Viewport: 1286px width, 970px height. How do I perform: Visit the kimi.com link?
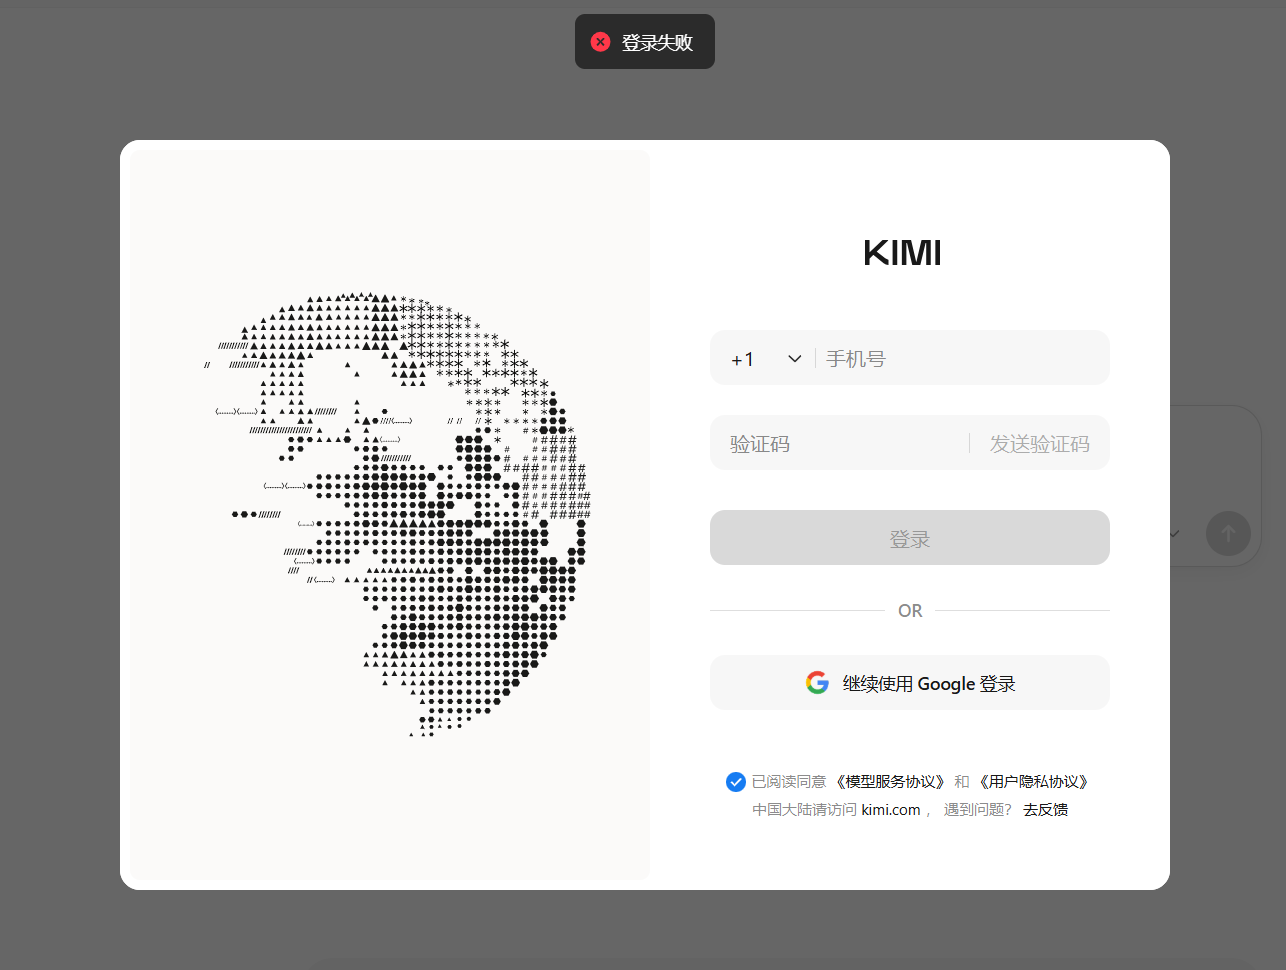891,810
